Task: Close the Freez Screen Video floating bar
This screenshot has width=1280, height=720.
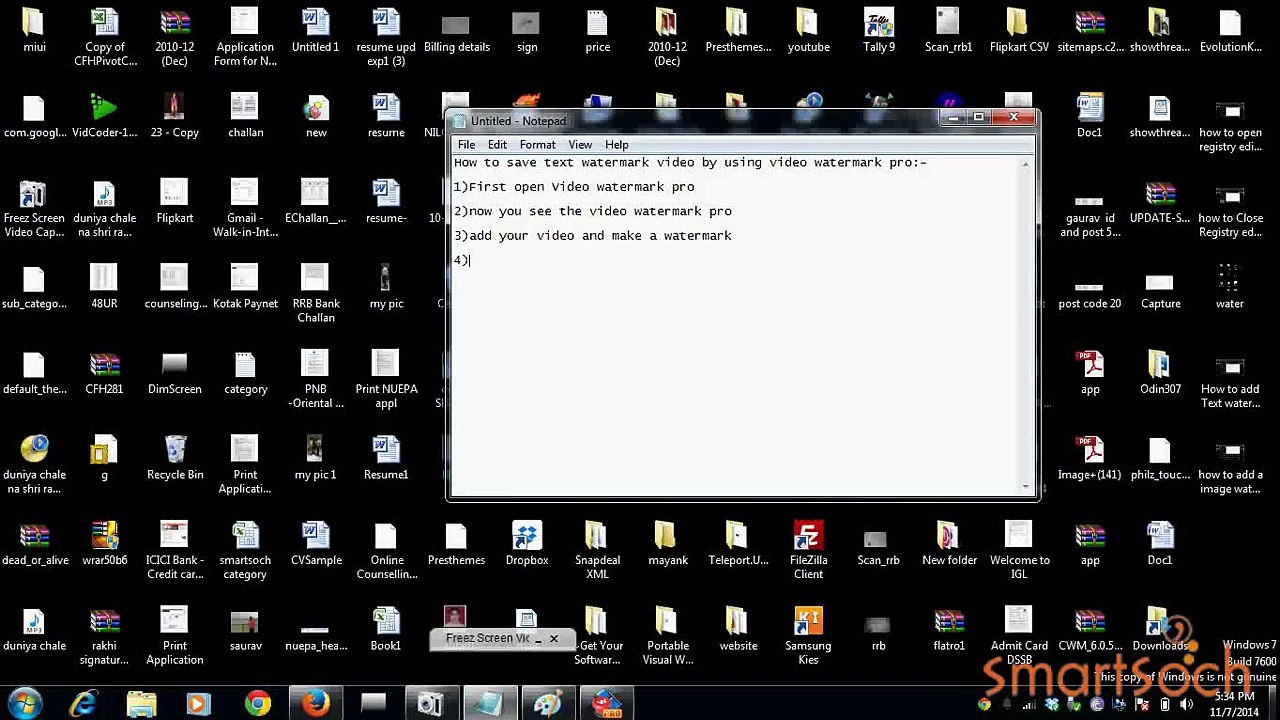Action: coord(553,639)
